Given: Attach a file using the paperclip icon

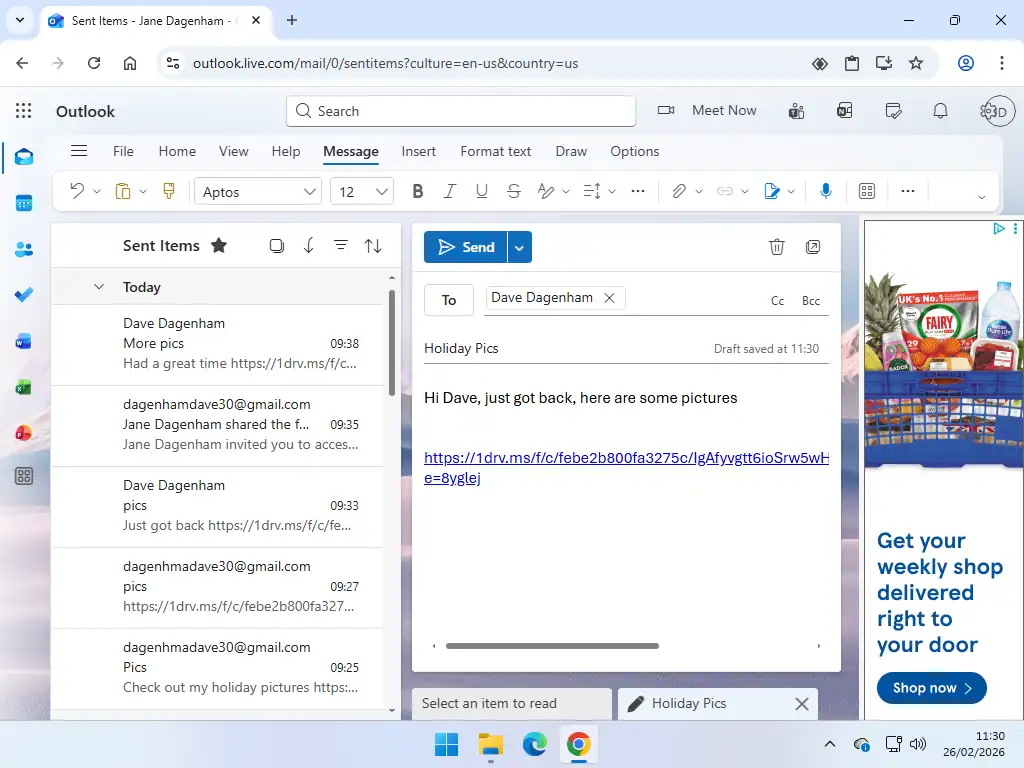Looking at the screenshot, I should point(679,191).
